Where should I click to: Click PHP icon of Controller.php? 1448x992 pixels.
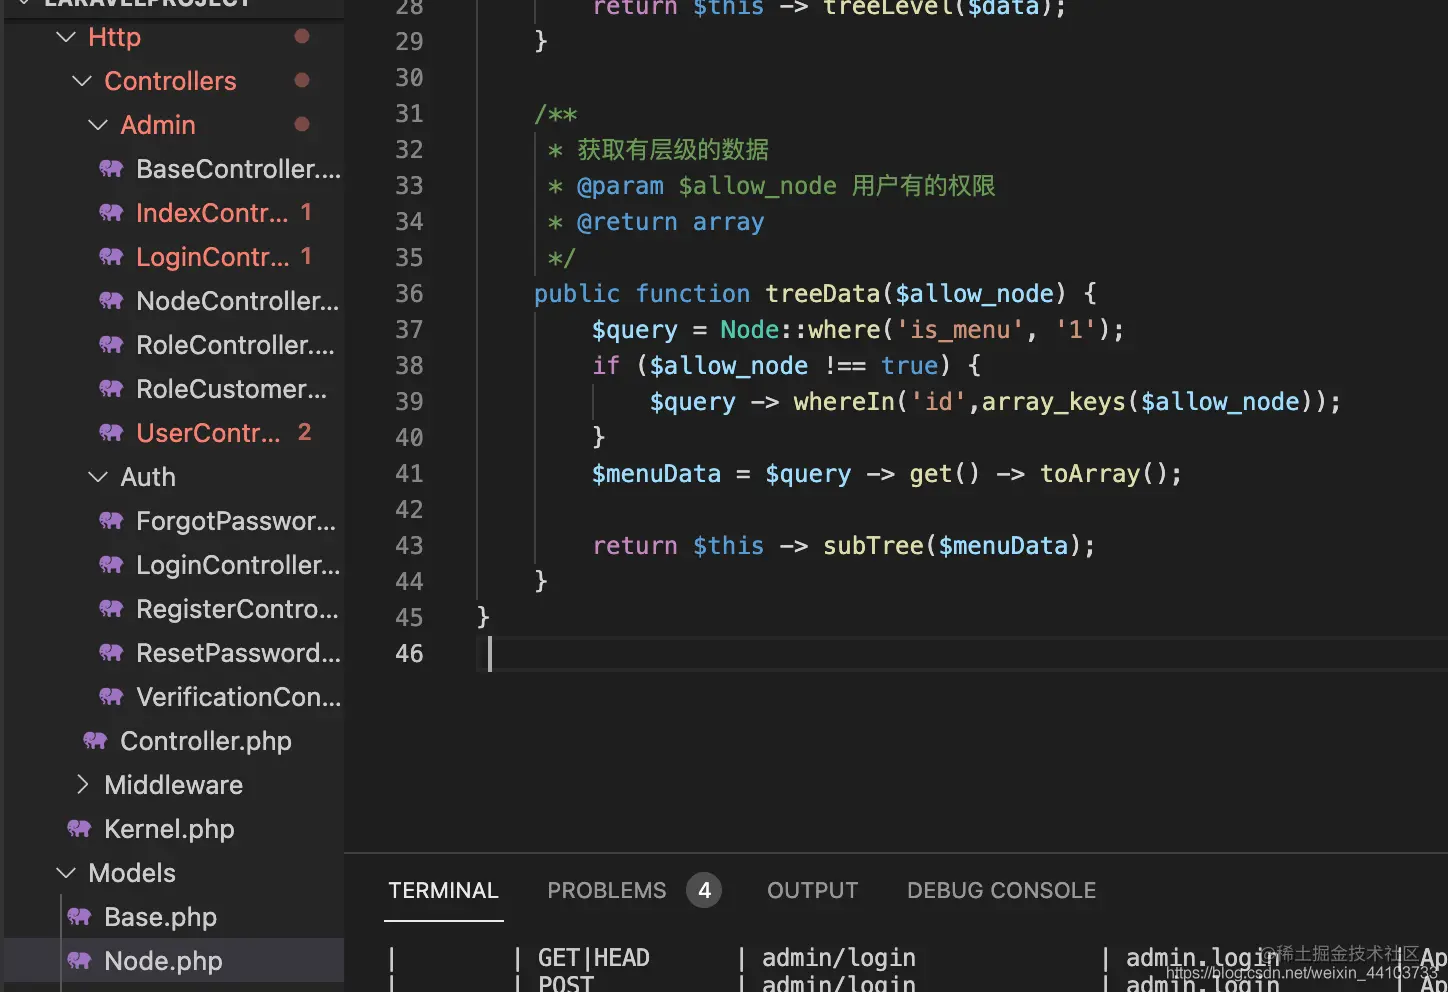tap(95, 741)
